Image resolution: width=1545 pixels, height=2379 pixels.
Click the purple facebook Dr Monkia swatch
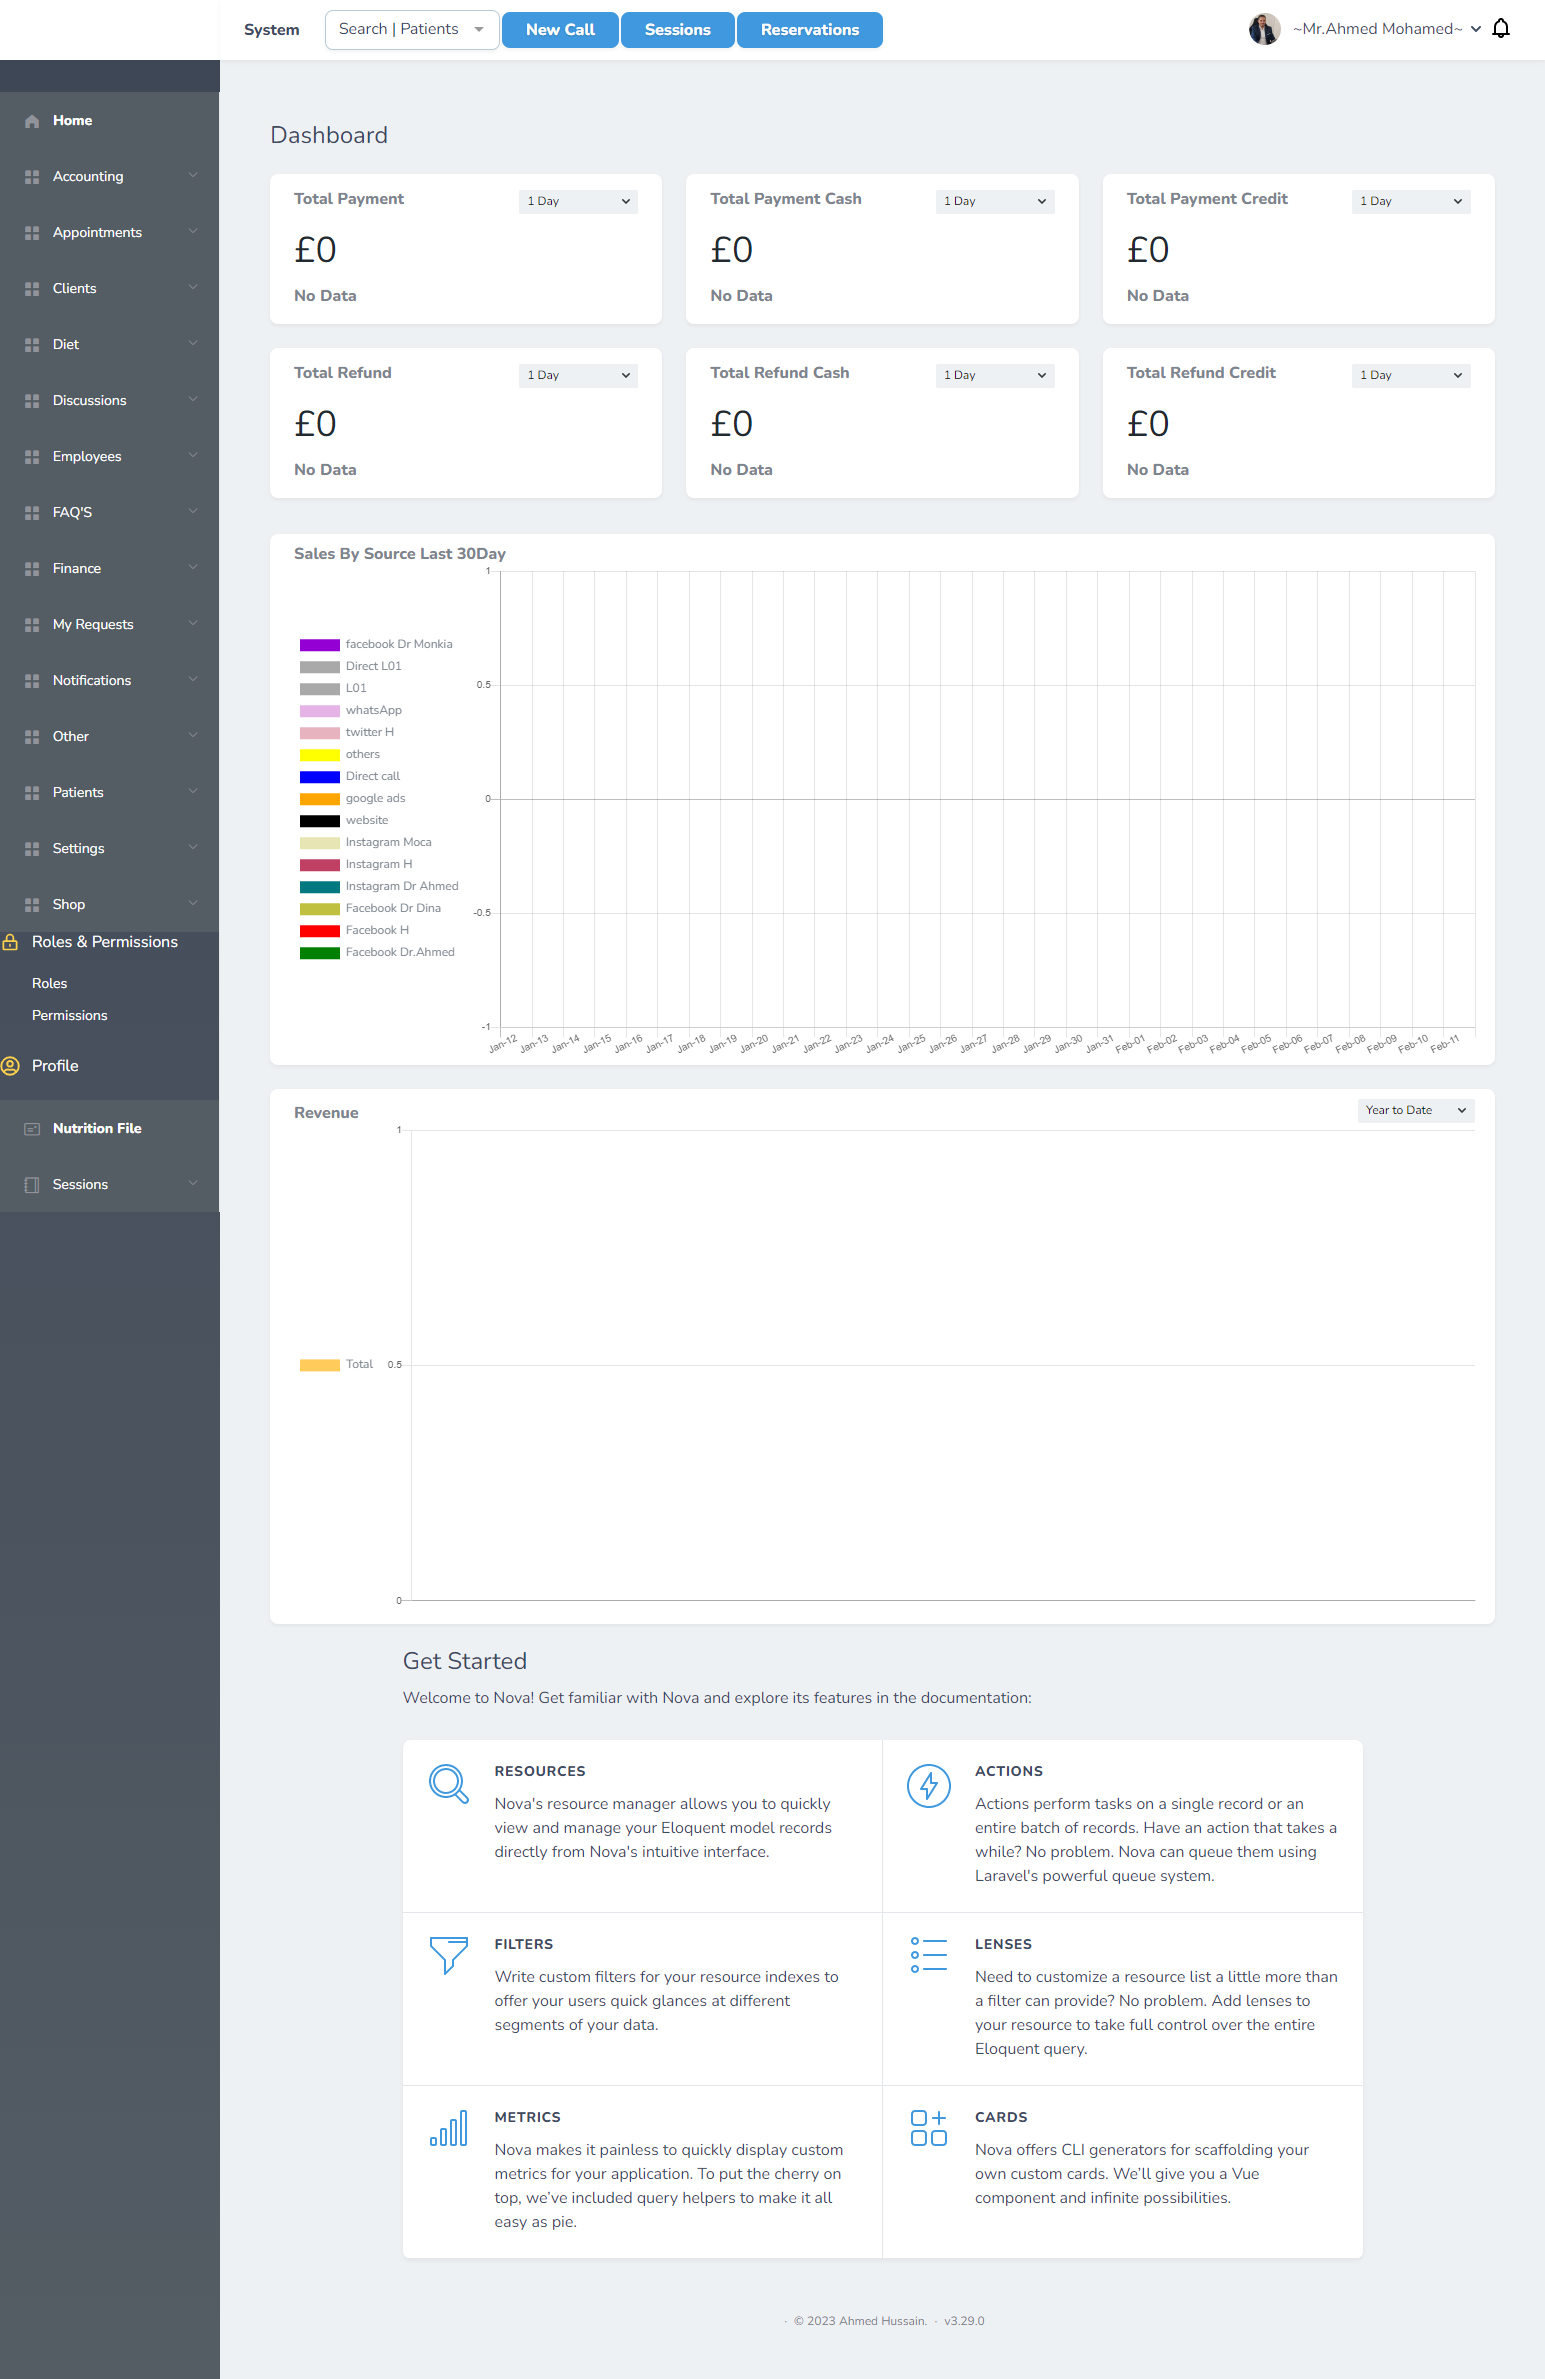[319, 645]
